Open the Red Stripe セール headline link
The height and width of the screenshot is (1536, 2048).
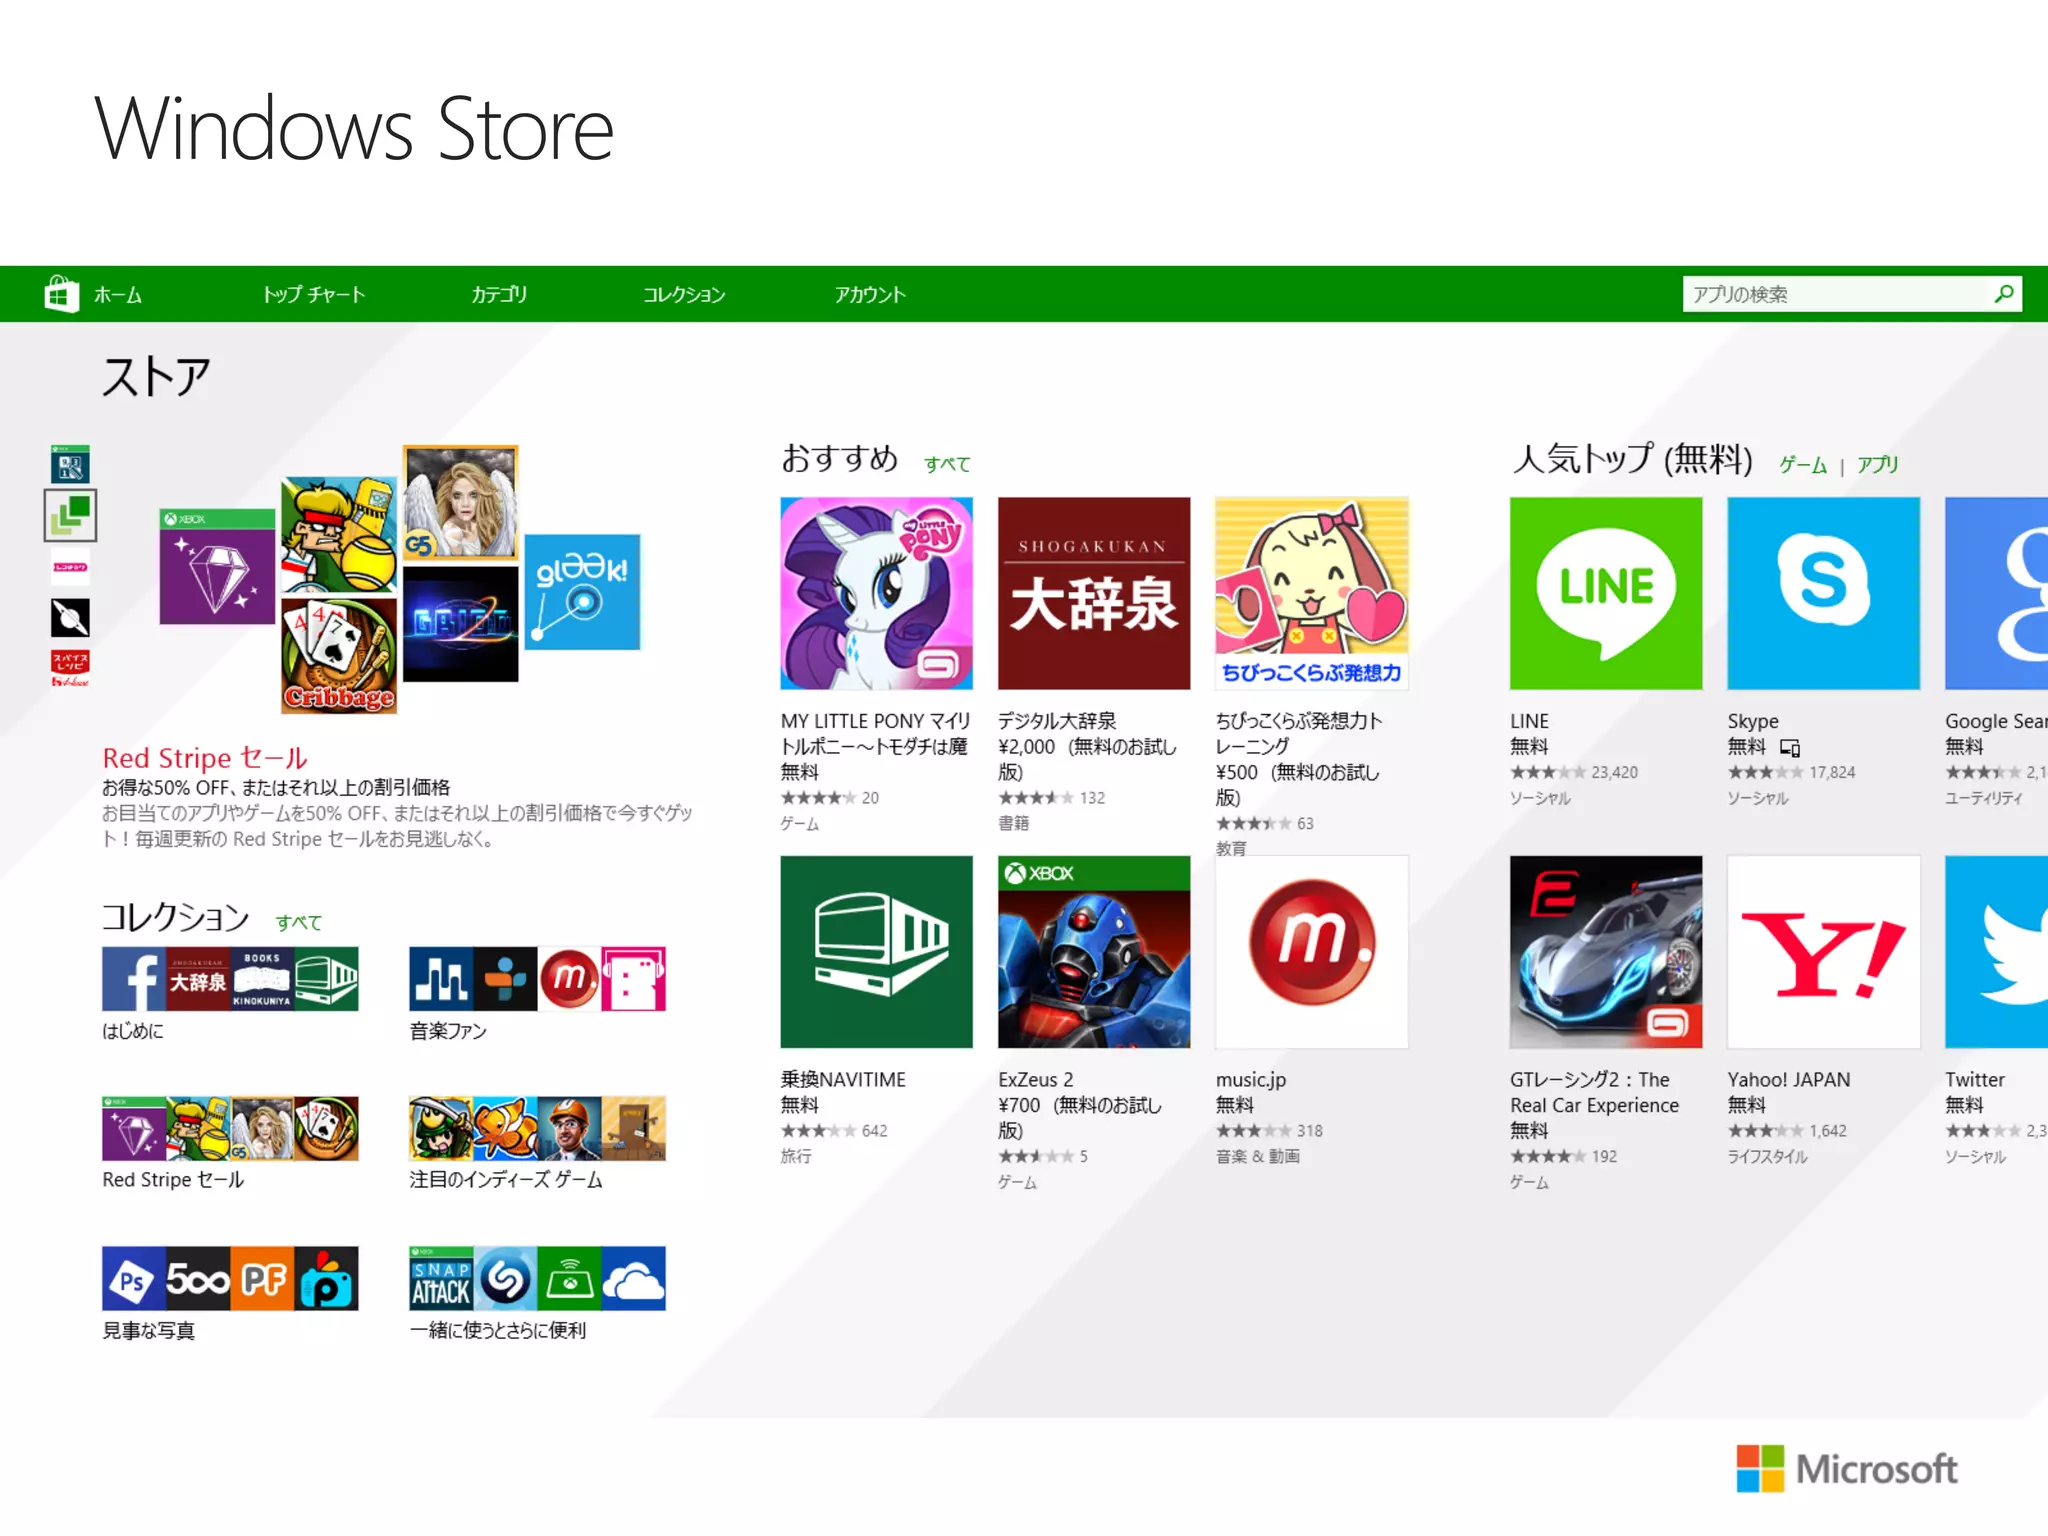click(205, 757)
